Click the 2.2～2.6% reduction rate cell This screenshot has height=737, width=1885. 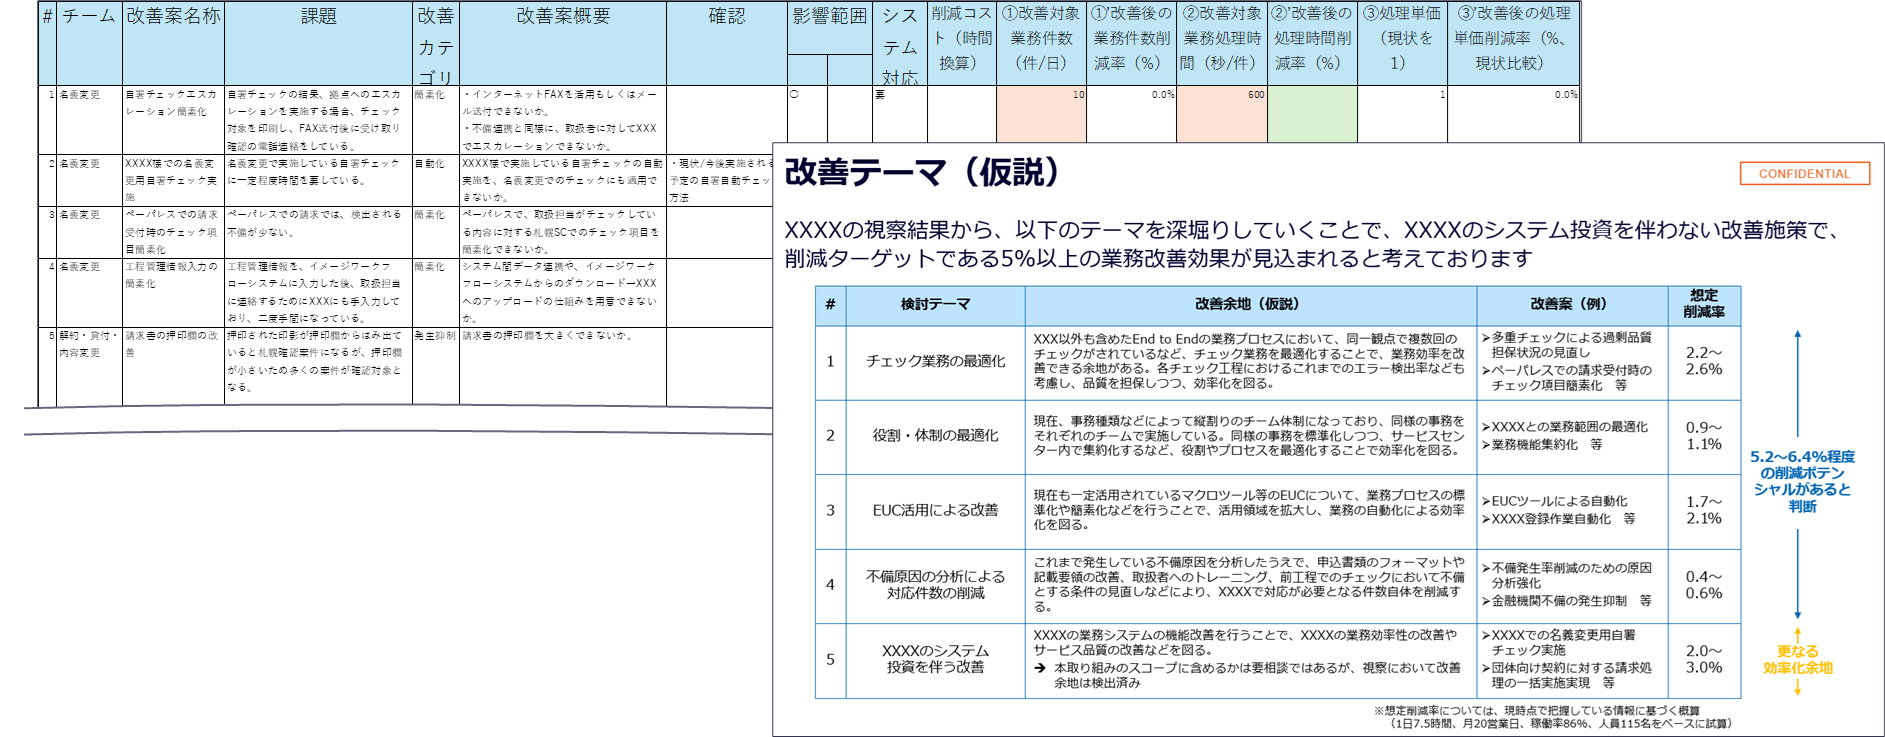pos(1703,362)
